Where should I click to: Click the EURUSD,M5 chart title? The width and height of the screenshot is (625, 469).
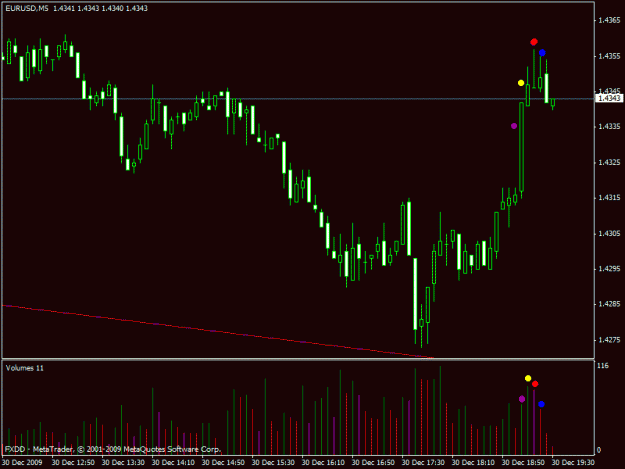click(27, 8)
